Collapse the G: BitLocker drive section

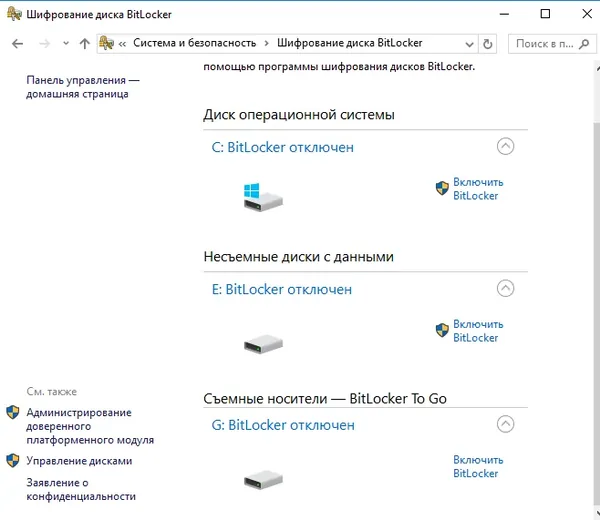(x=505, y=424)
